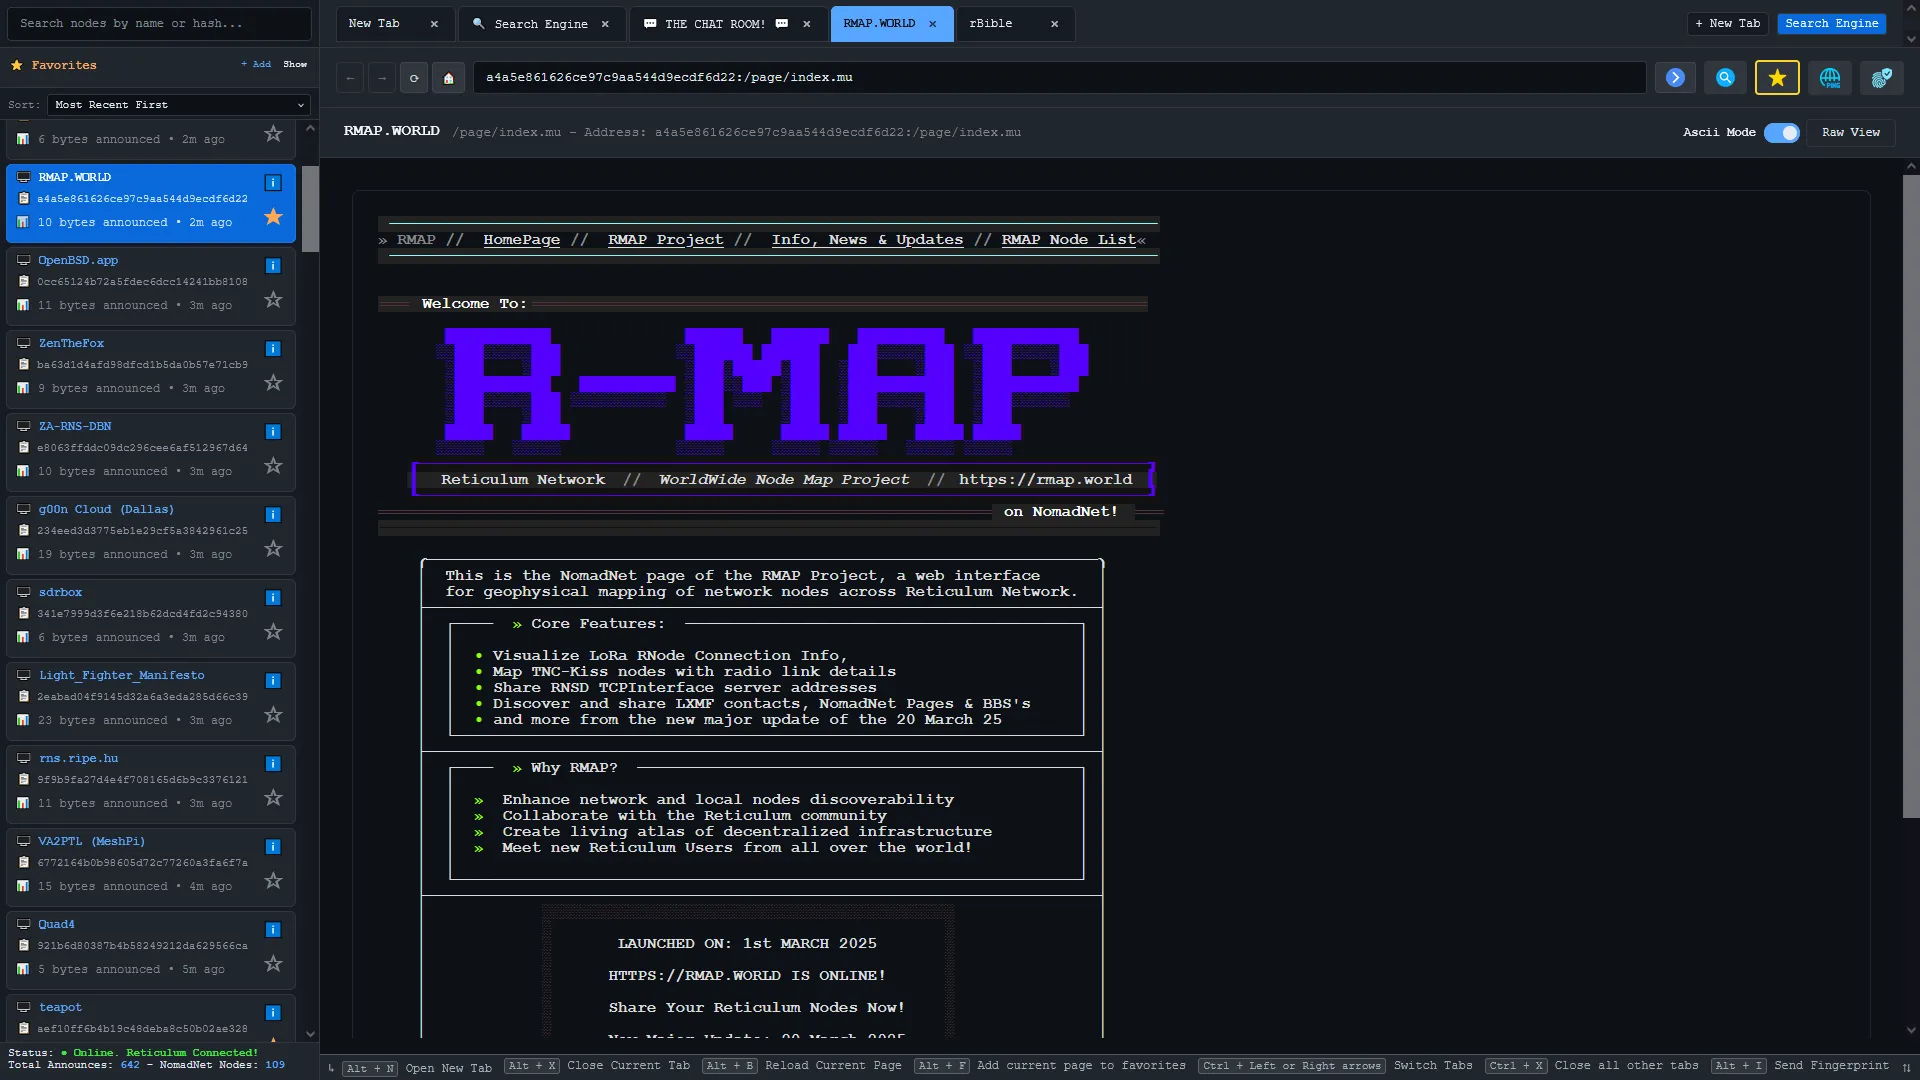
Task: Click the Raw View button
Action: tap(1850, 132)
